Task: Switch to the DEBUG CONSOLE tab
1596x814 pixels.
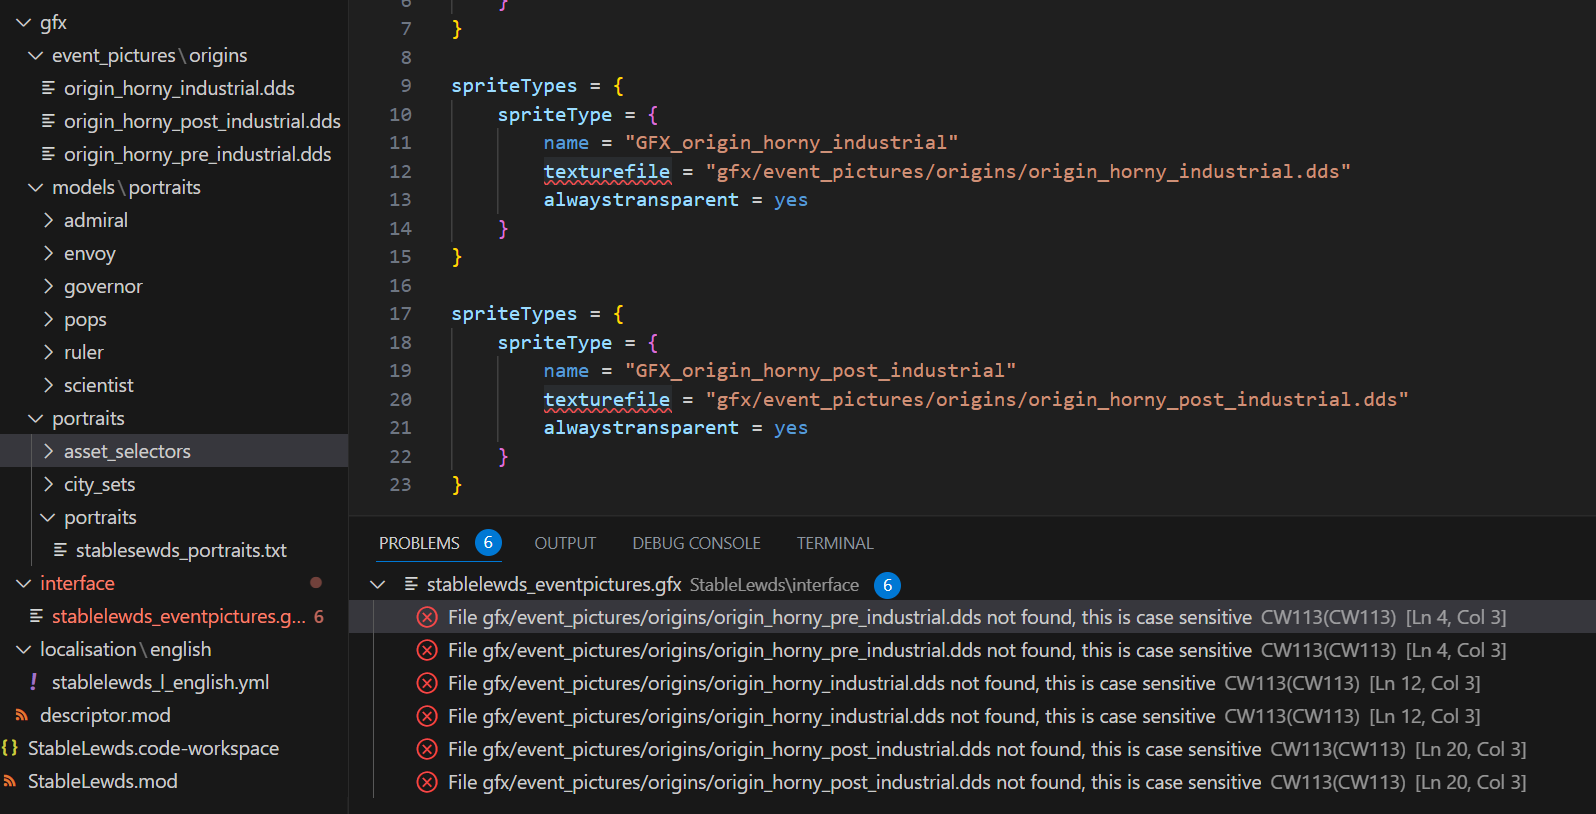Action: click(696, 543)
